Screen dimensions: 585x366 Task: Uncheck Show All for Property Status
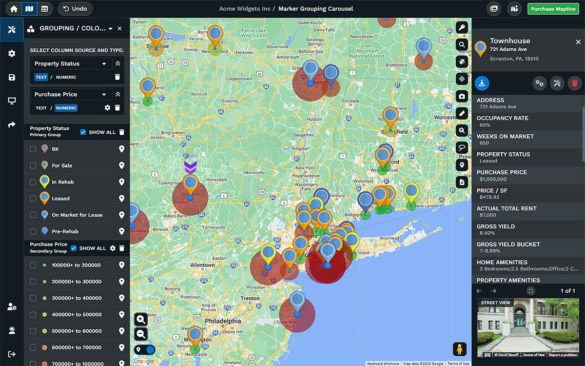[83, 132]
